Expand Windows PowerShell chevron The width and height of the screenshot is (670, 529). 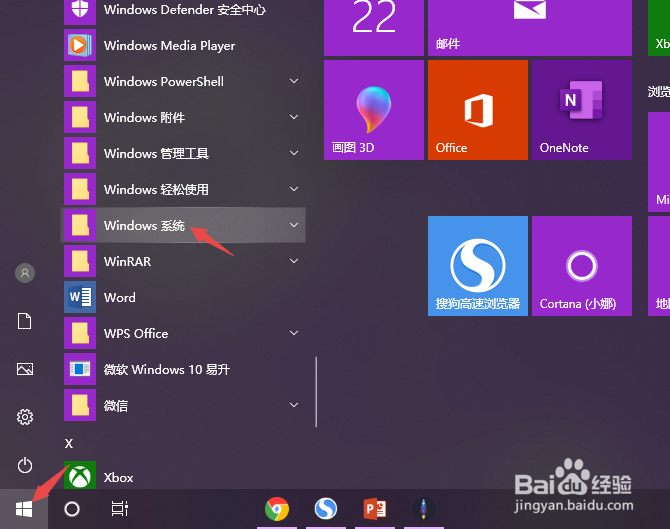click(294, 81)
